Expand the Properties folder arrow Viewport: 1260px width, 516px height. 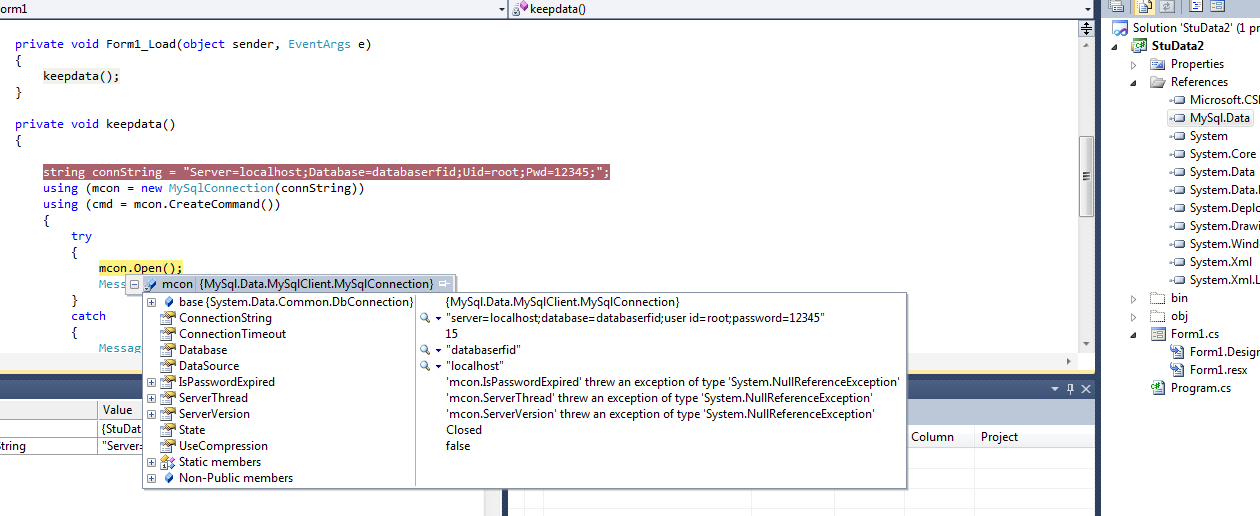click(x=1134, y=64)
